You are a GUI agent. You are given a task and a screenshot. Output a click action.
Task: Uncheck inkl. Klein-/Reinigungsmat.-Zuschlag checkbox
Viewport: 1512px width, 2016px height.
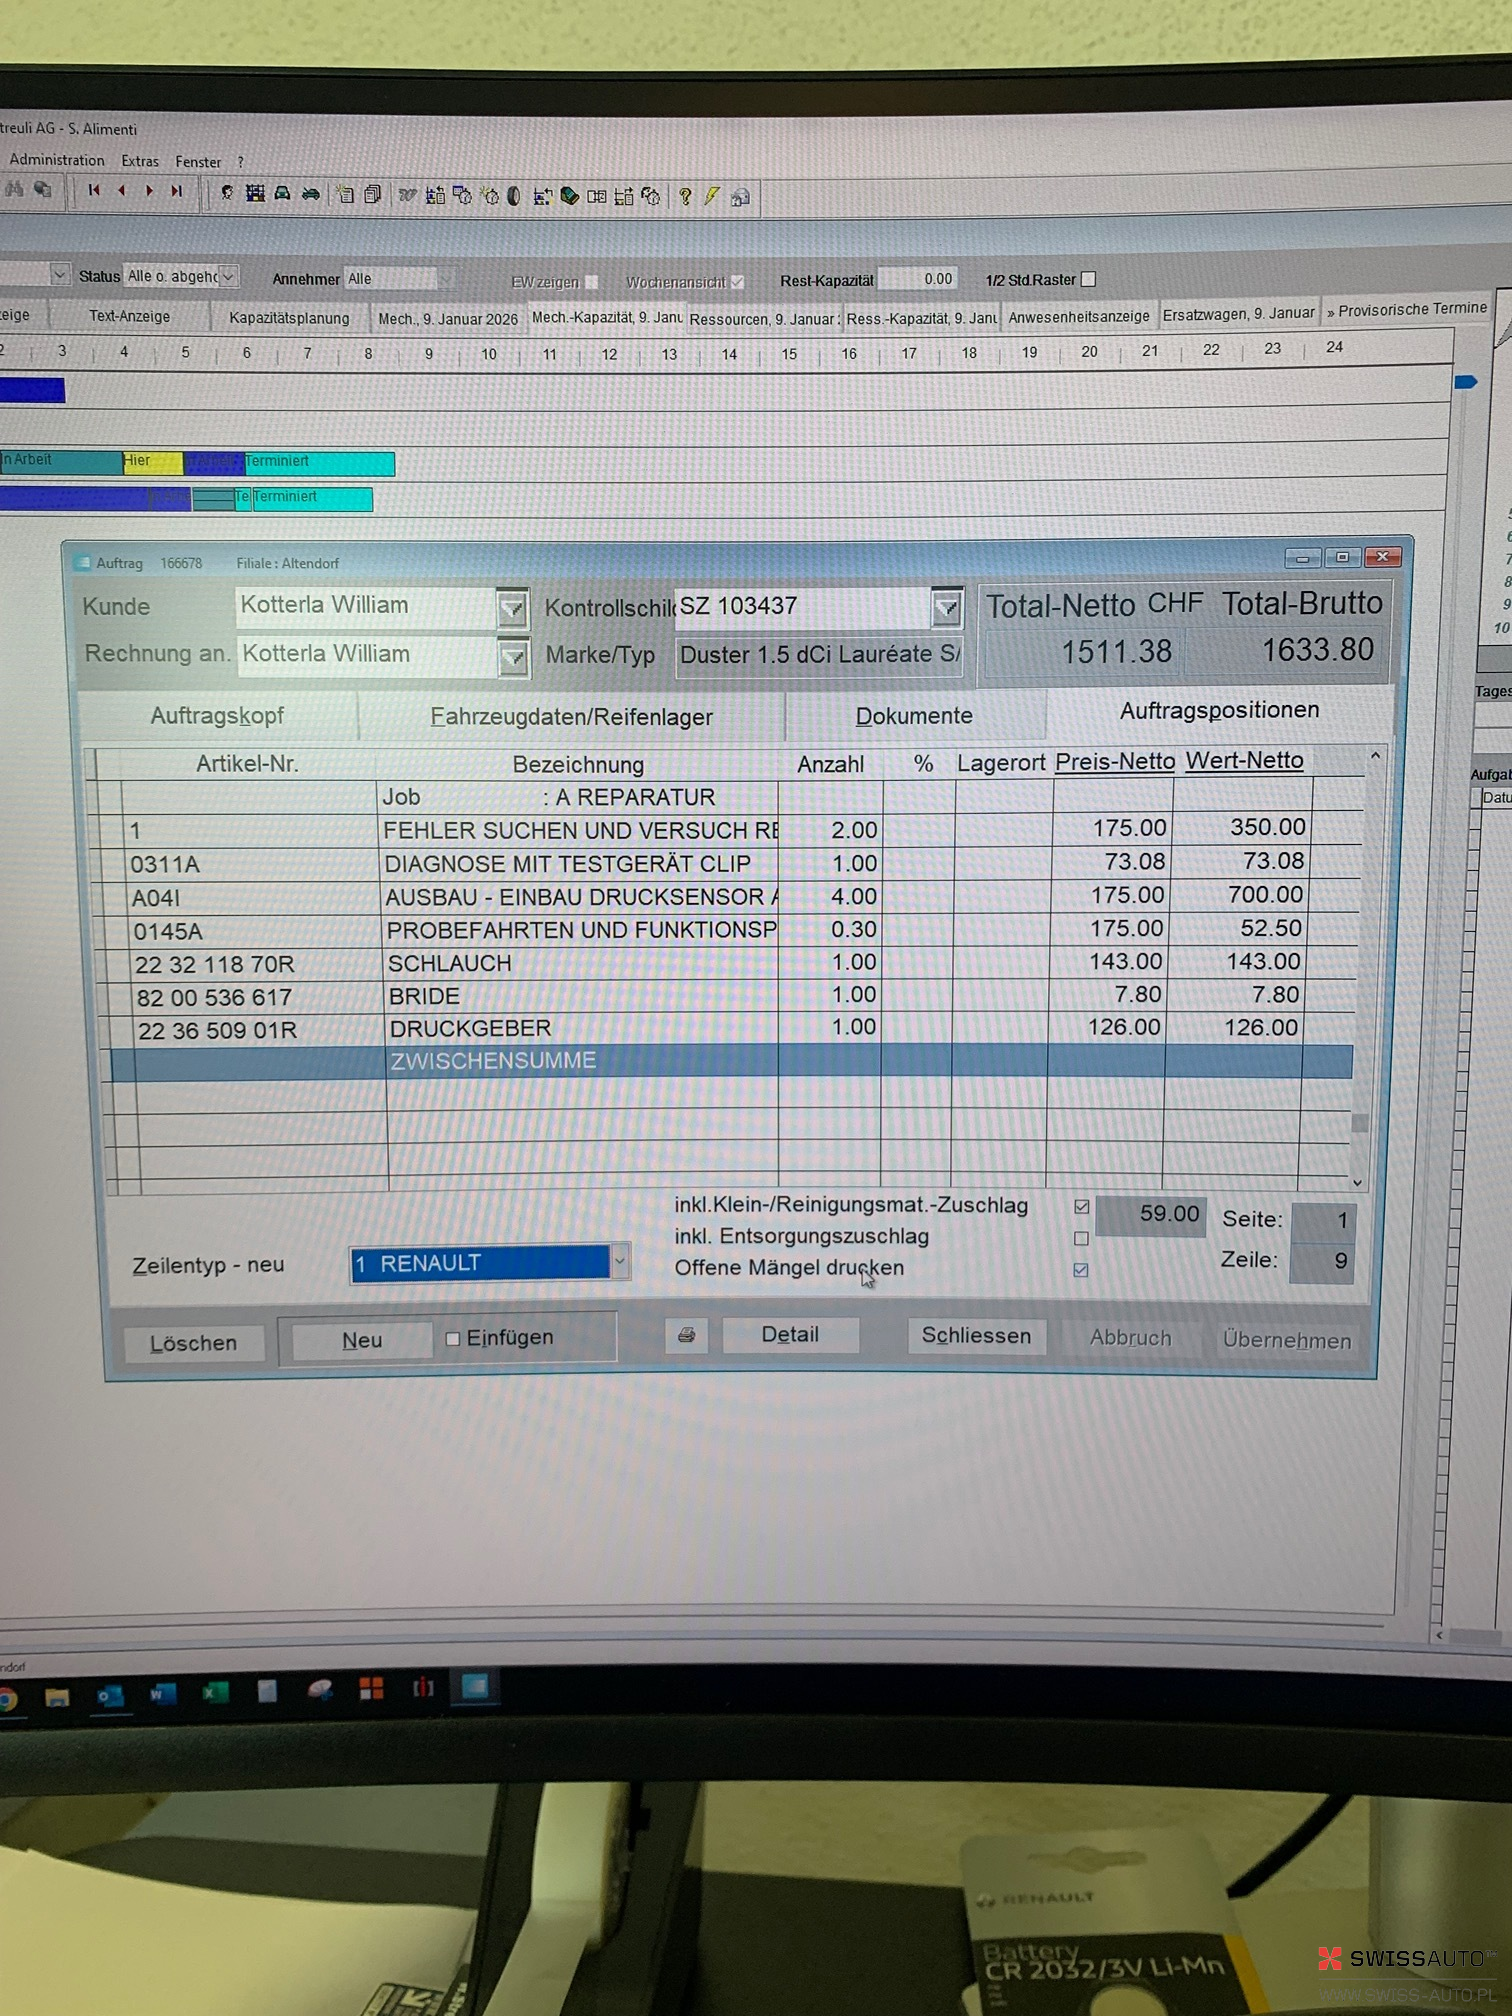(x=1081, y=1207)
